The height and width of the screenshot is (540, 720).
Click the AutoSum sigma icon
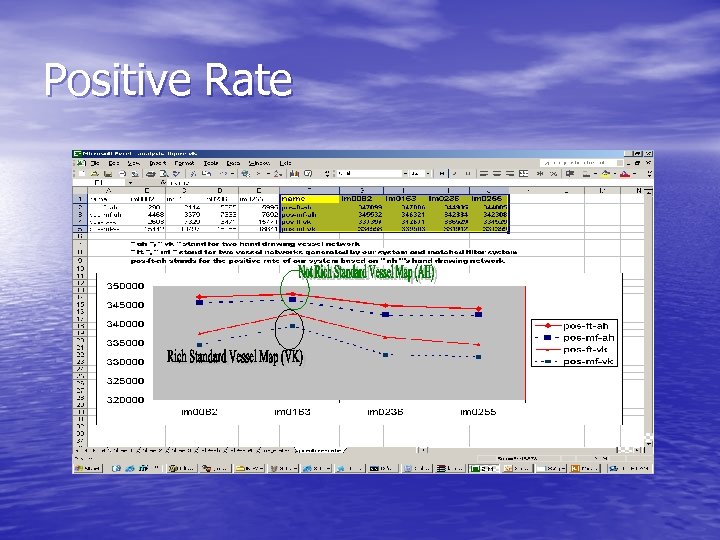(x=258, y=174)
